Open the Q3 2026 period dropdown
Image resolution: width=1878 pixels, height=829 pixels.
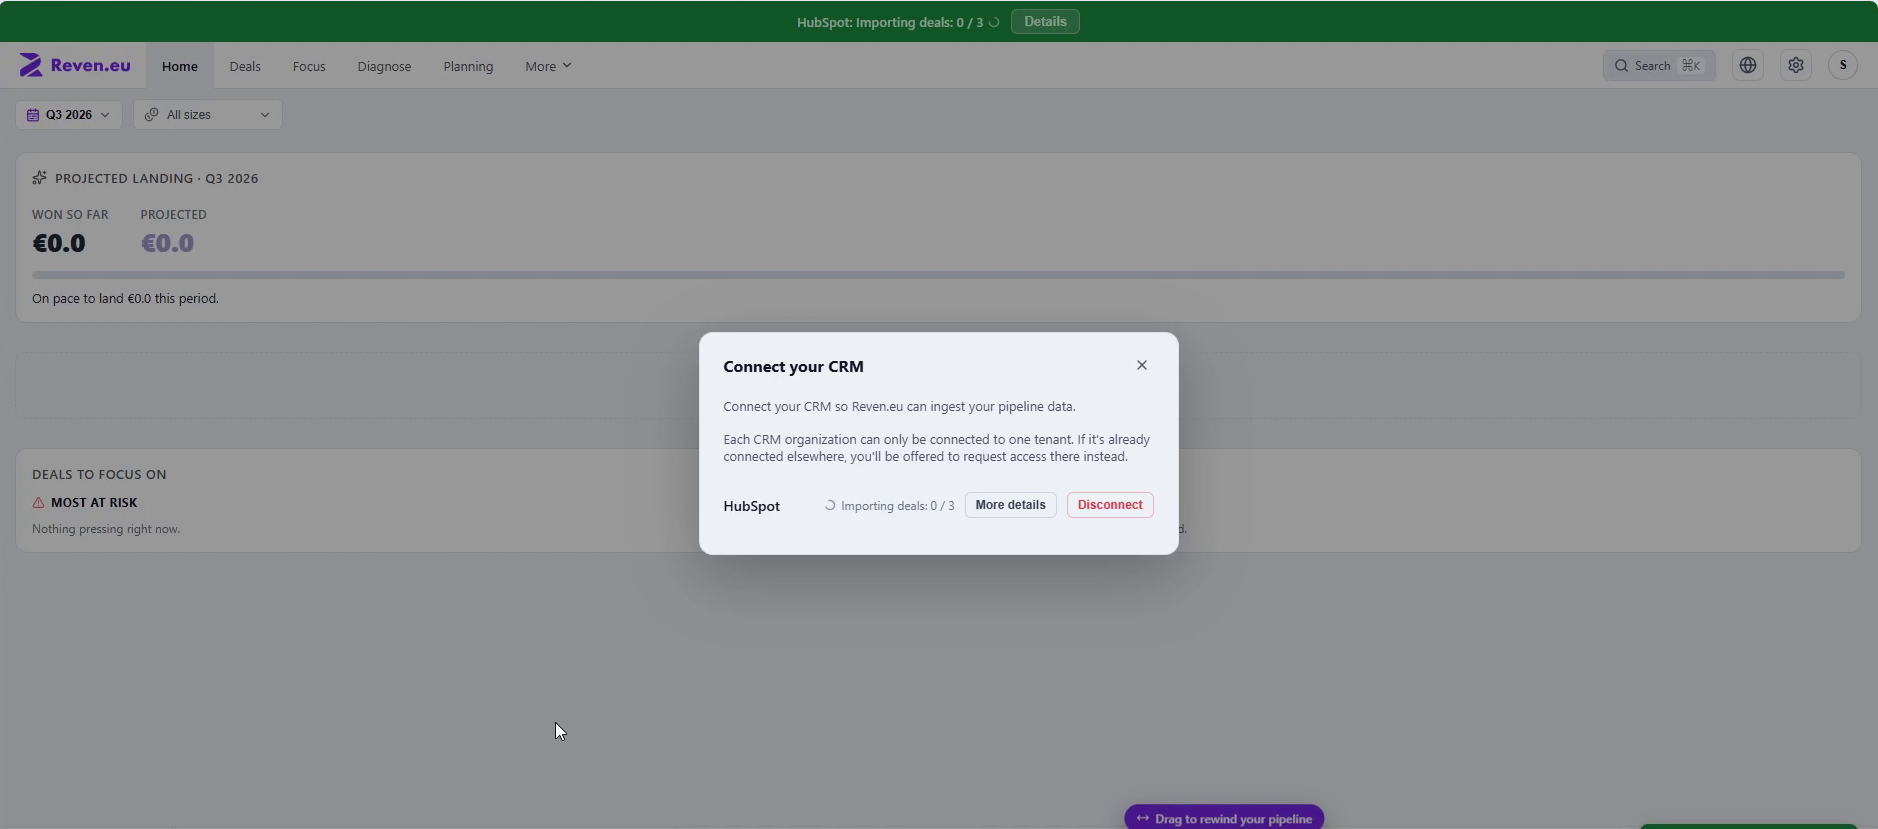pos(69,115)
